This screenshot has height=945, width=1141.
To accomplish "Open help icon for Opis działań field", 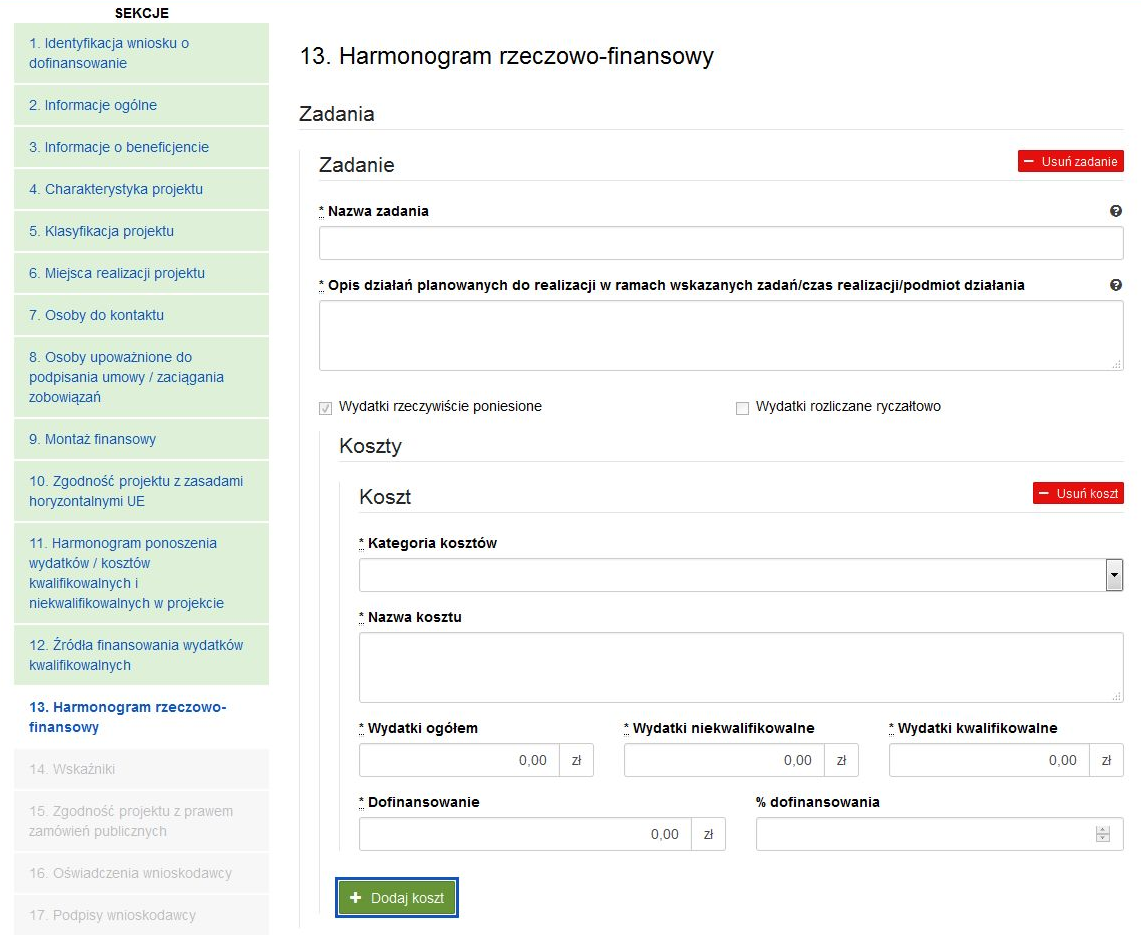I will tap(1116, 285).
